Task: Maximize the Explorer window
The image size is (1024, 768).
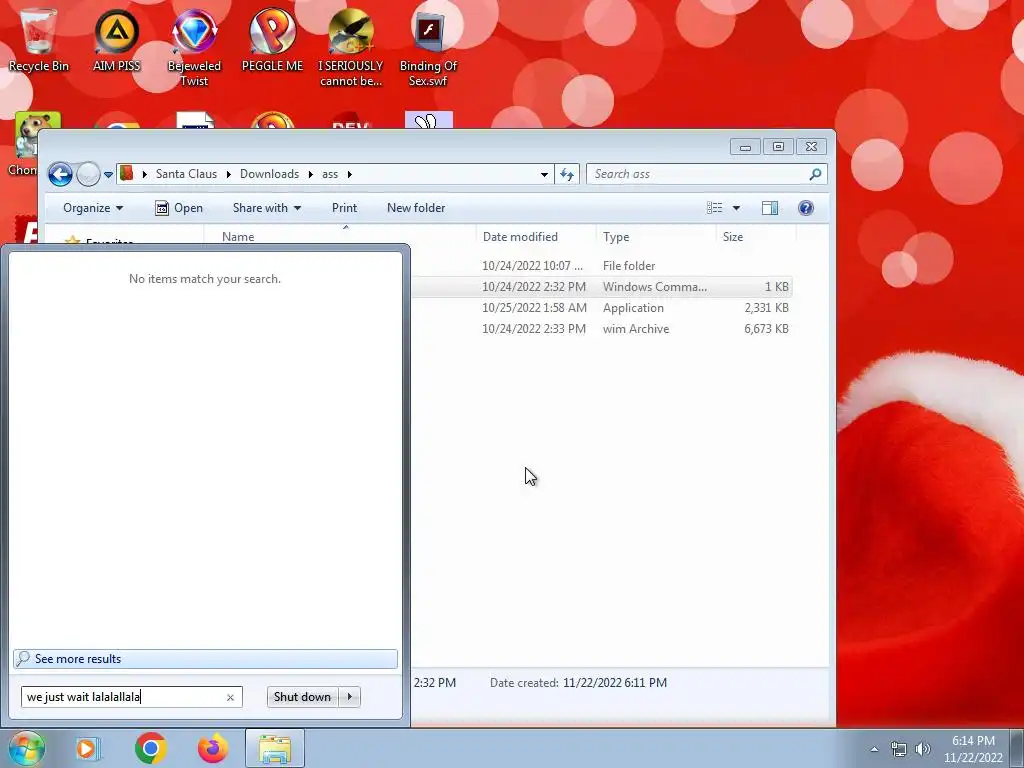Action: (778, 147)
